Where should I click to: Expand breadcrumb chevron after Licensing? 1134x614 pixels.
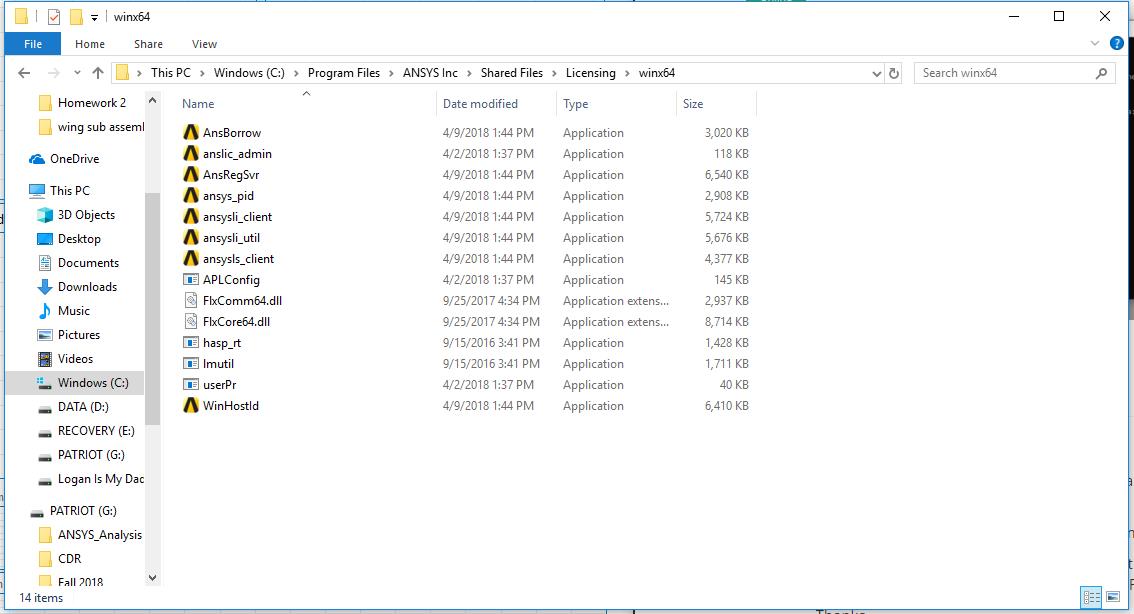(627, 73)
